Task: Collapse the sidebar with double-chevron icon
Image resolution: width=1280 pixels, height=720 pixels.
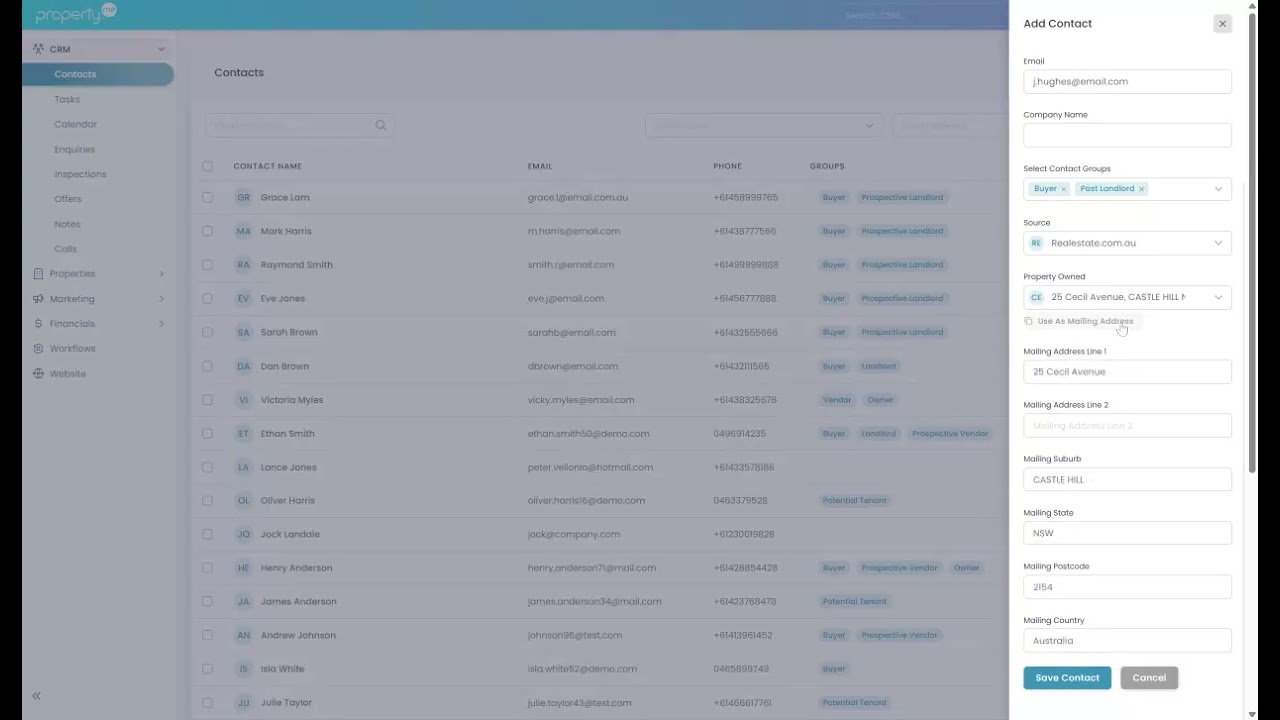Action: [x=36, y=696]
